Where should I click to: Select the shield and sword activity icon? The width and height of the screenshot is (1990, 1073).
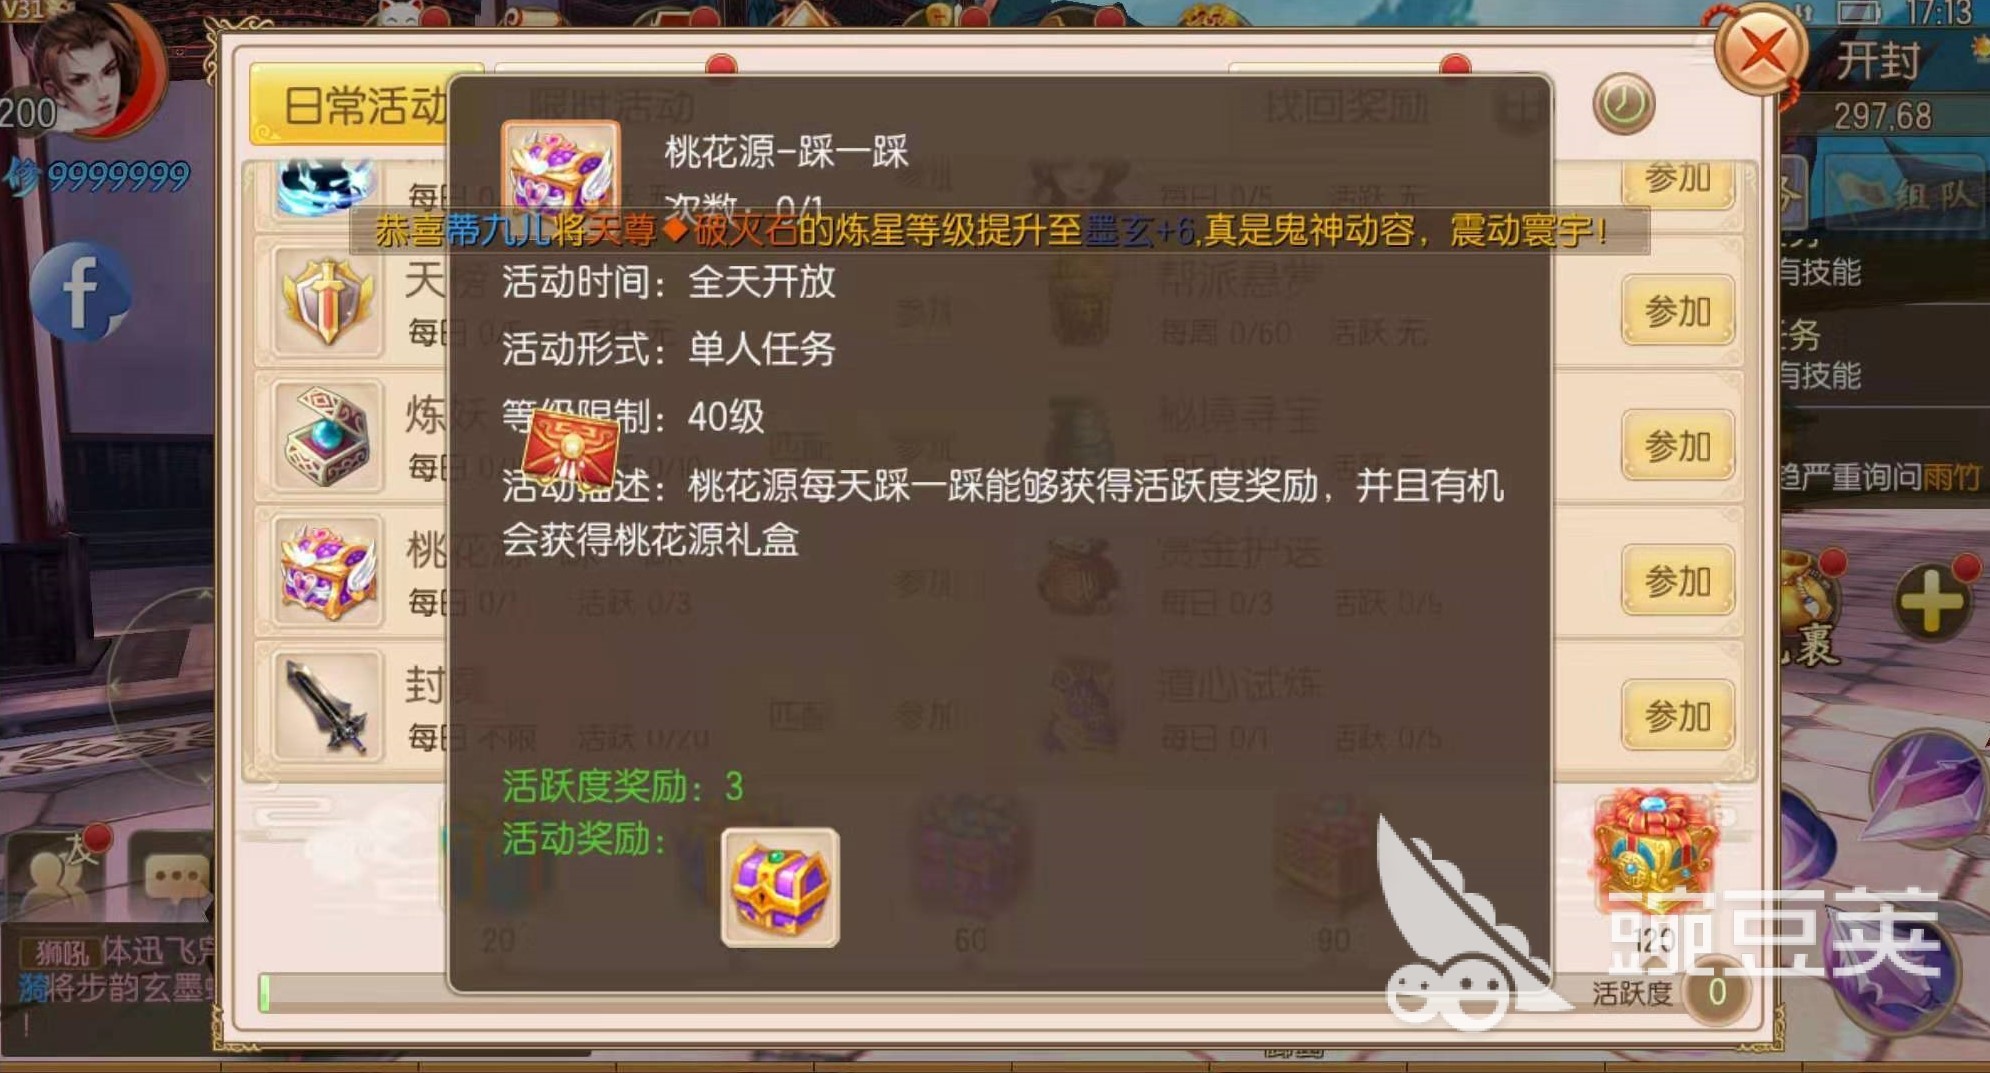click(327, 300)
